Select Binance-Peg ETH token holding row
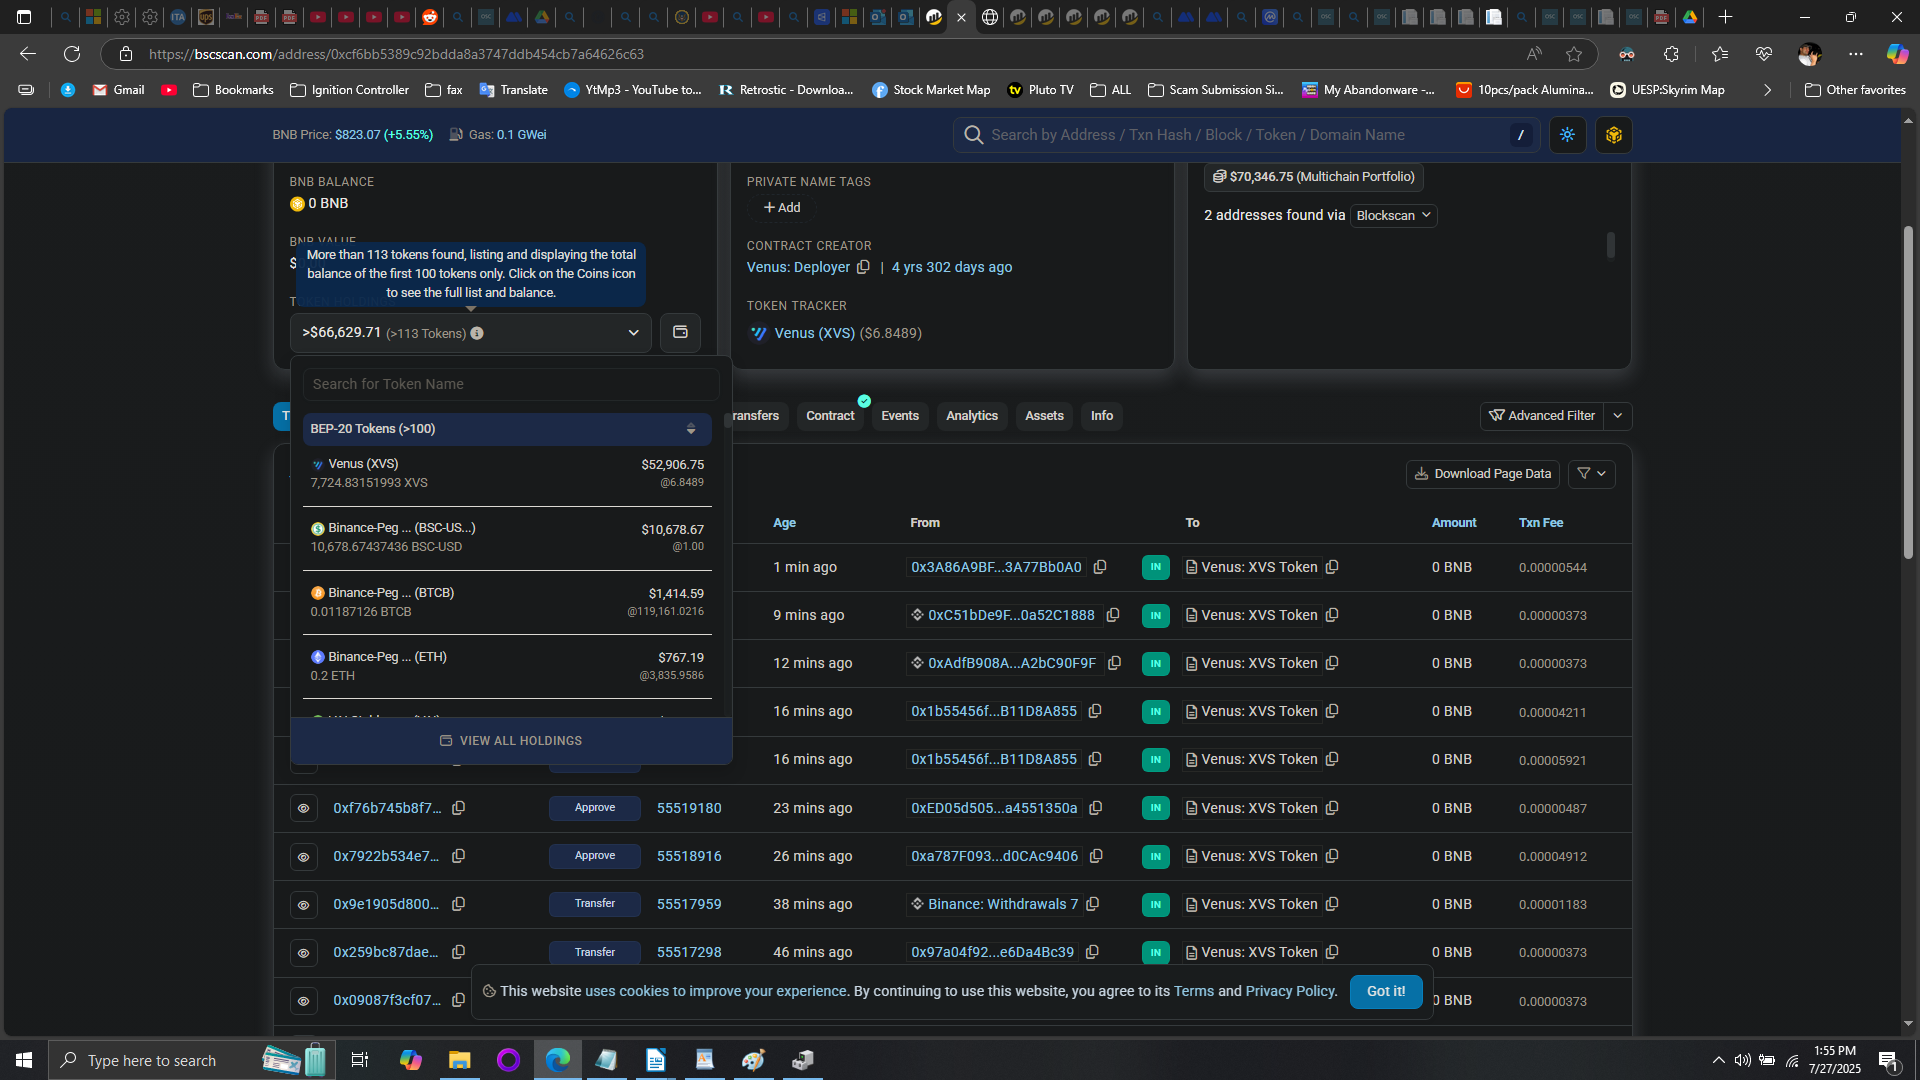Viewport: 1920px width, 1080px height. pos(507,666)
